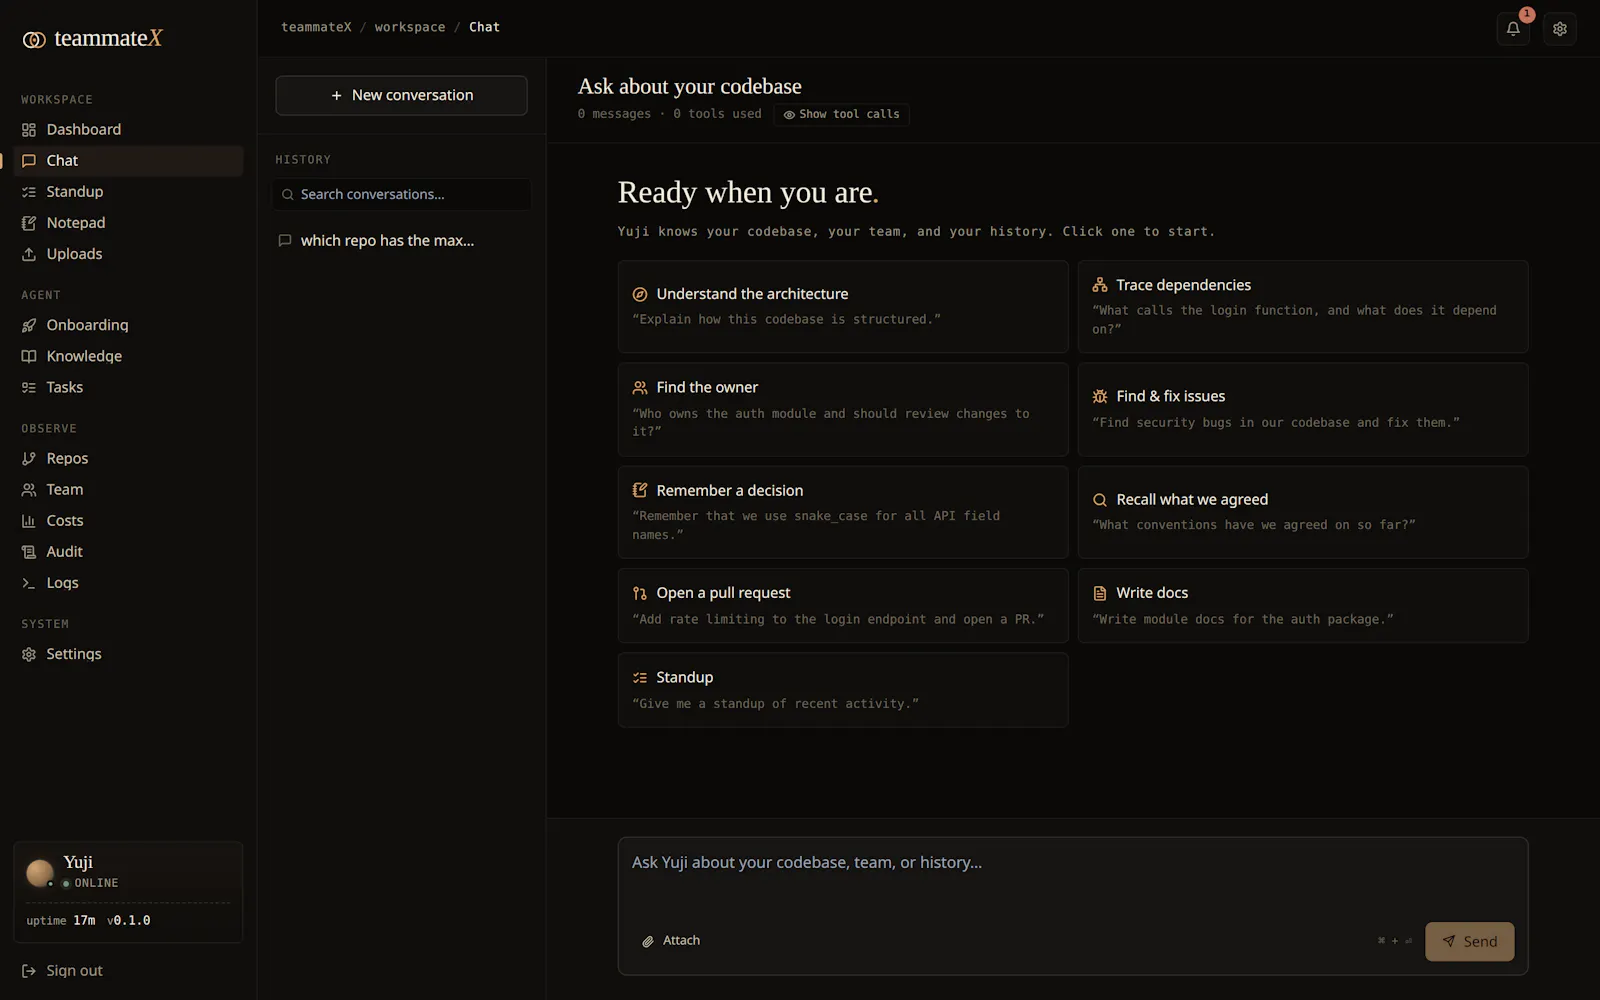The width and height of the screenshot is (1600, 1000).
Task: Click the Logs terminal icon
Action: pos(29,583)
